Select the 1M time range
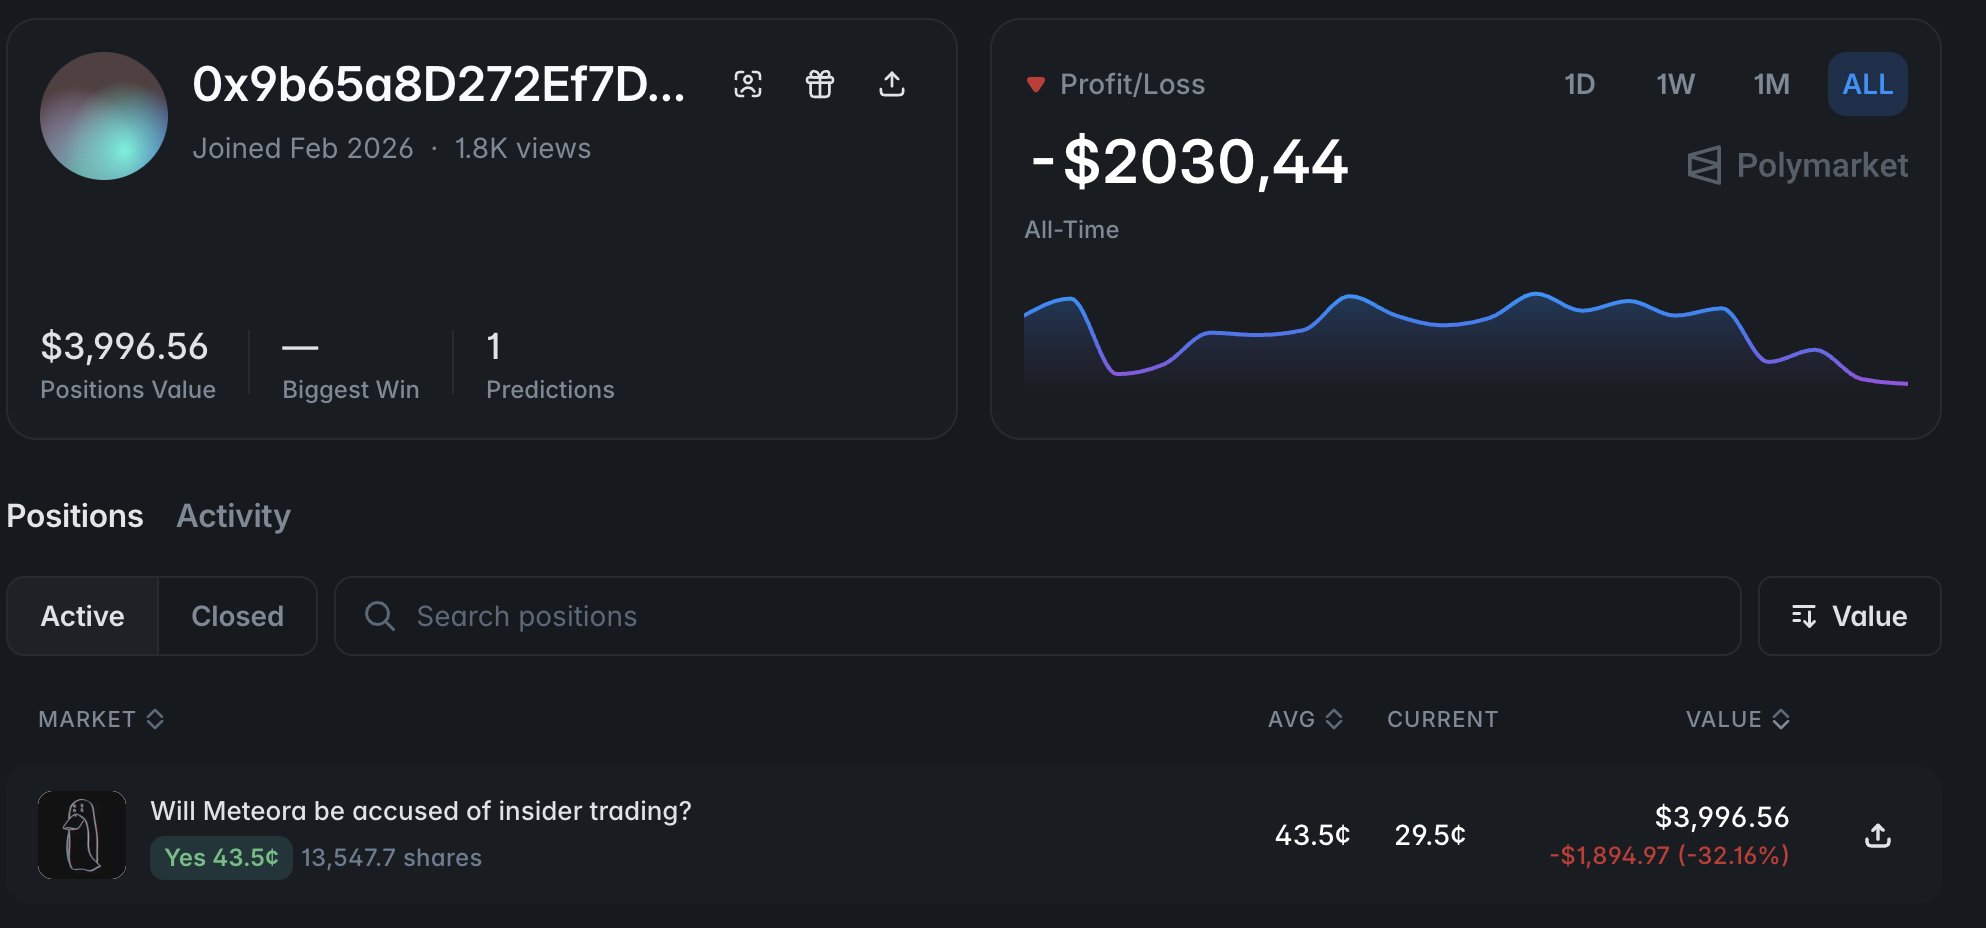This screenshot has height=928, width=1986. (1771, 84)
